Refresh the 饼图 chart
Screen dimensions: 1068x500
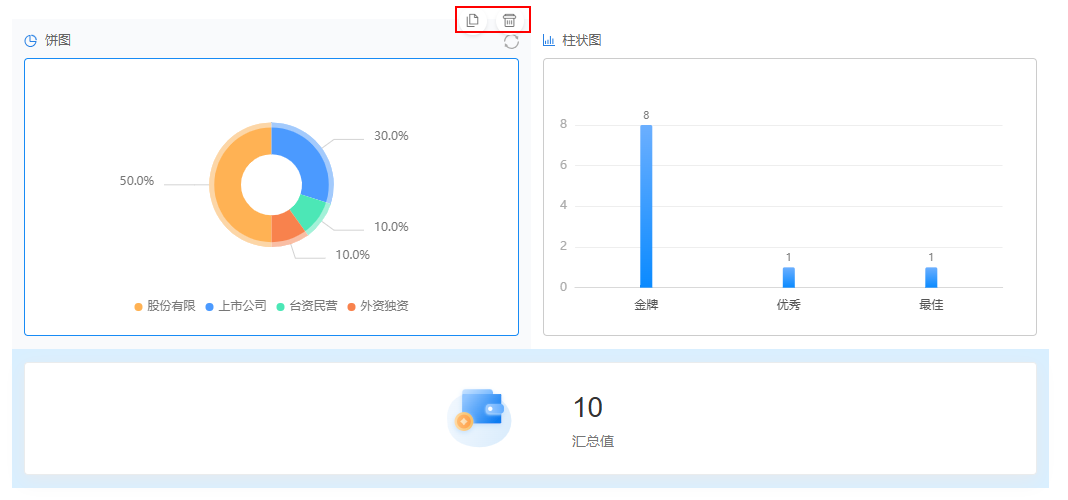pyautogui.click(x=512, y=42)
